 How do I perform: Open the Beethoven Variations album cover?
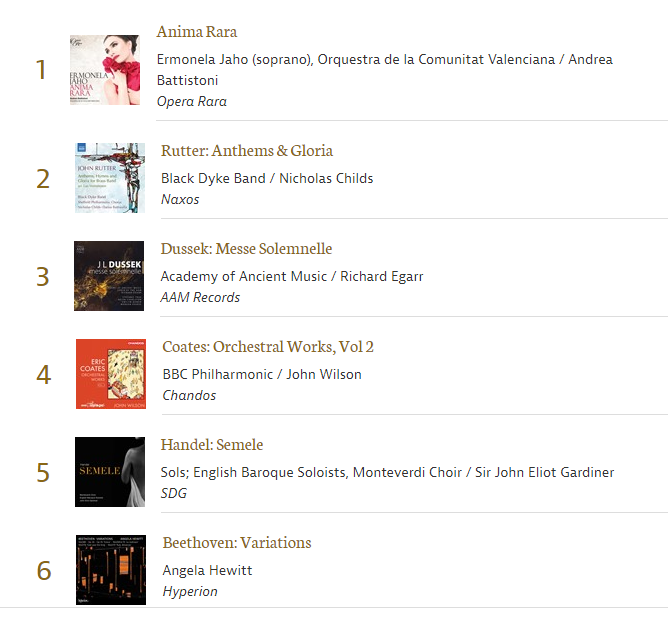[110, 570]
